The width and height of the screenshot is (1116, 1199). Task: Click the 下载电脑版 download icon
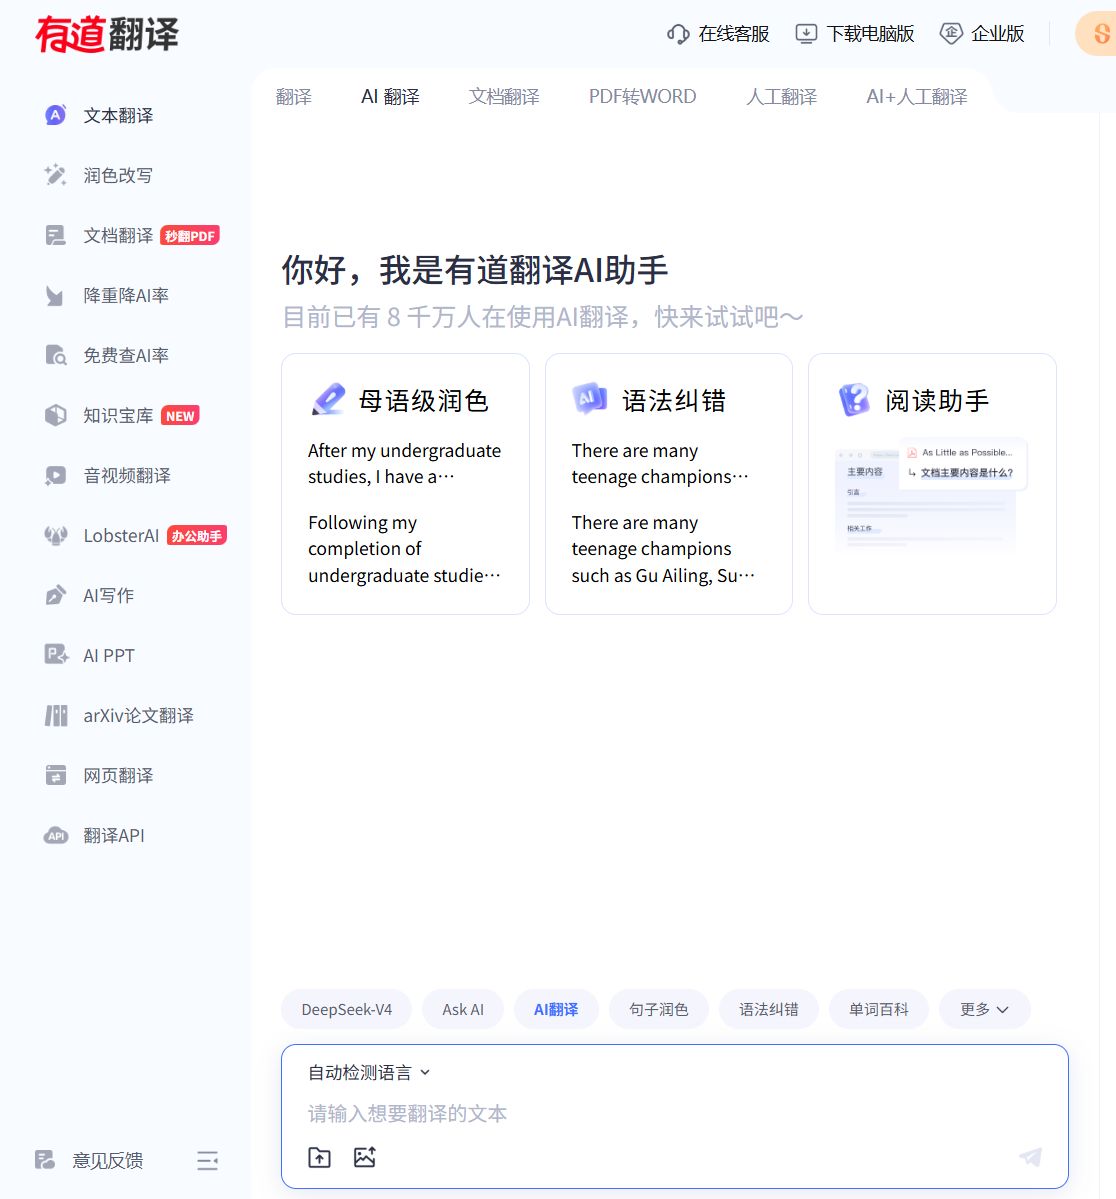tap(805, 34)
